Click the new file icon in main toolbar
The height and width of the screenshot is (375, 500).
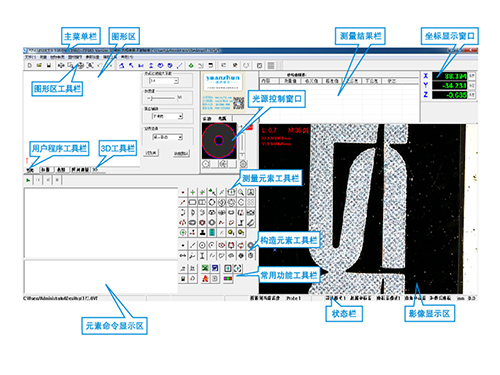(x=30, y=65)
